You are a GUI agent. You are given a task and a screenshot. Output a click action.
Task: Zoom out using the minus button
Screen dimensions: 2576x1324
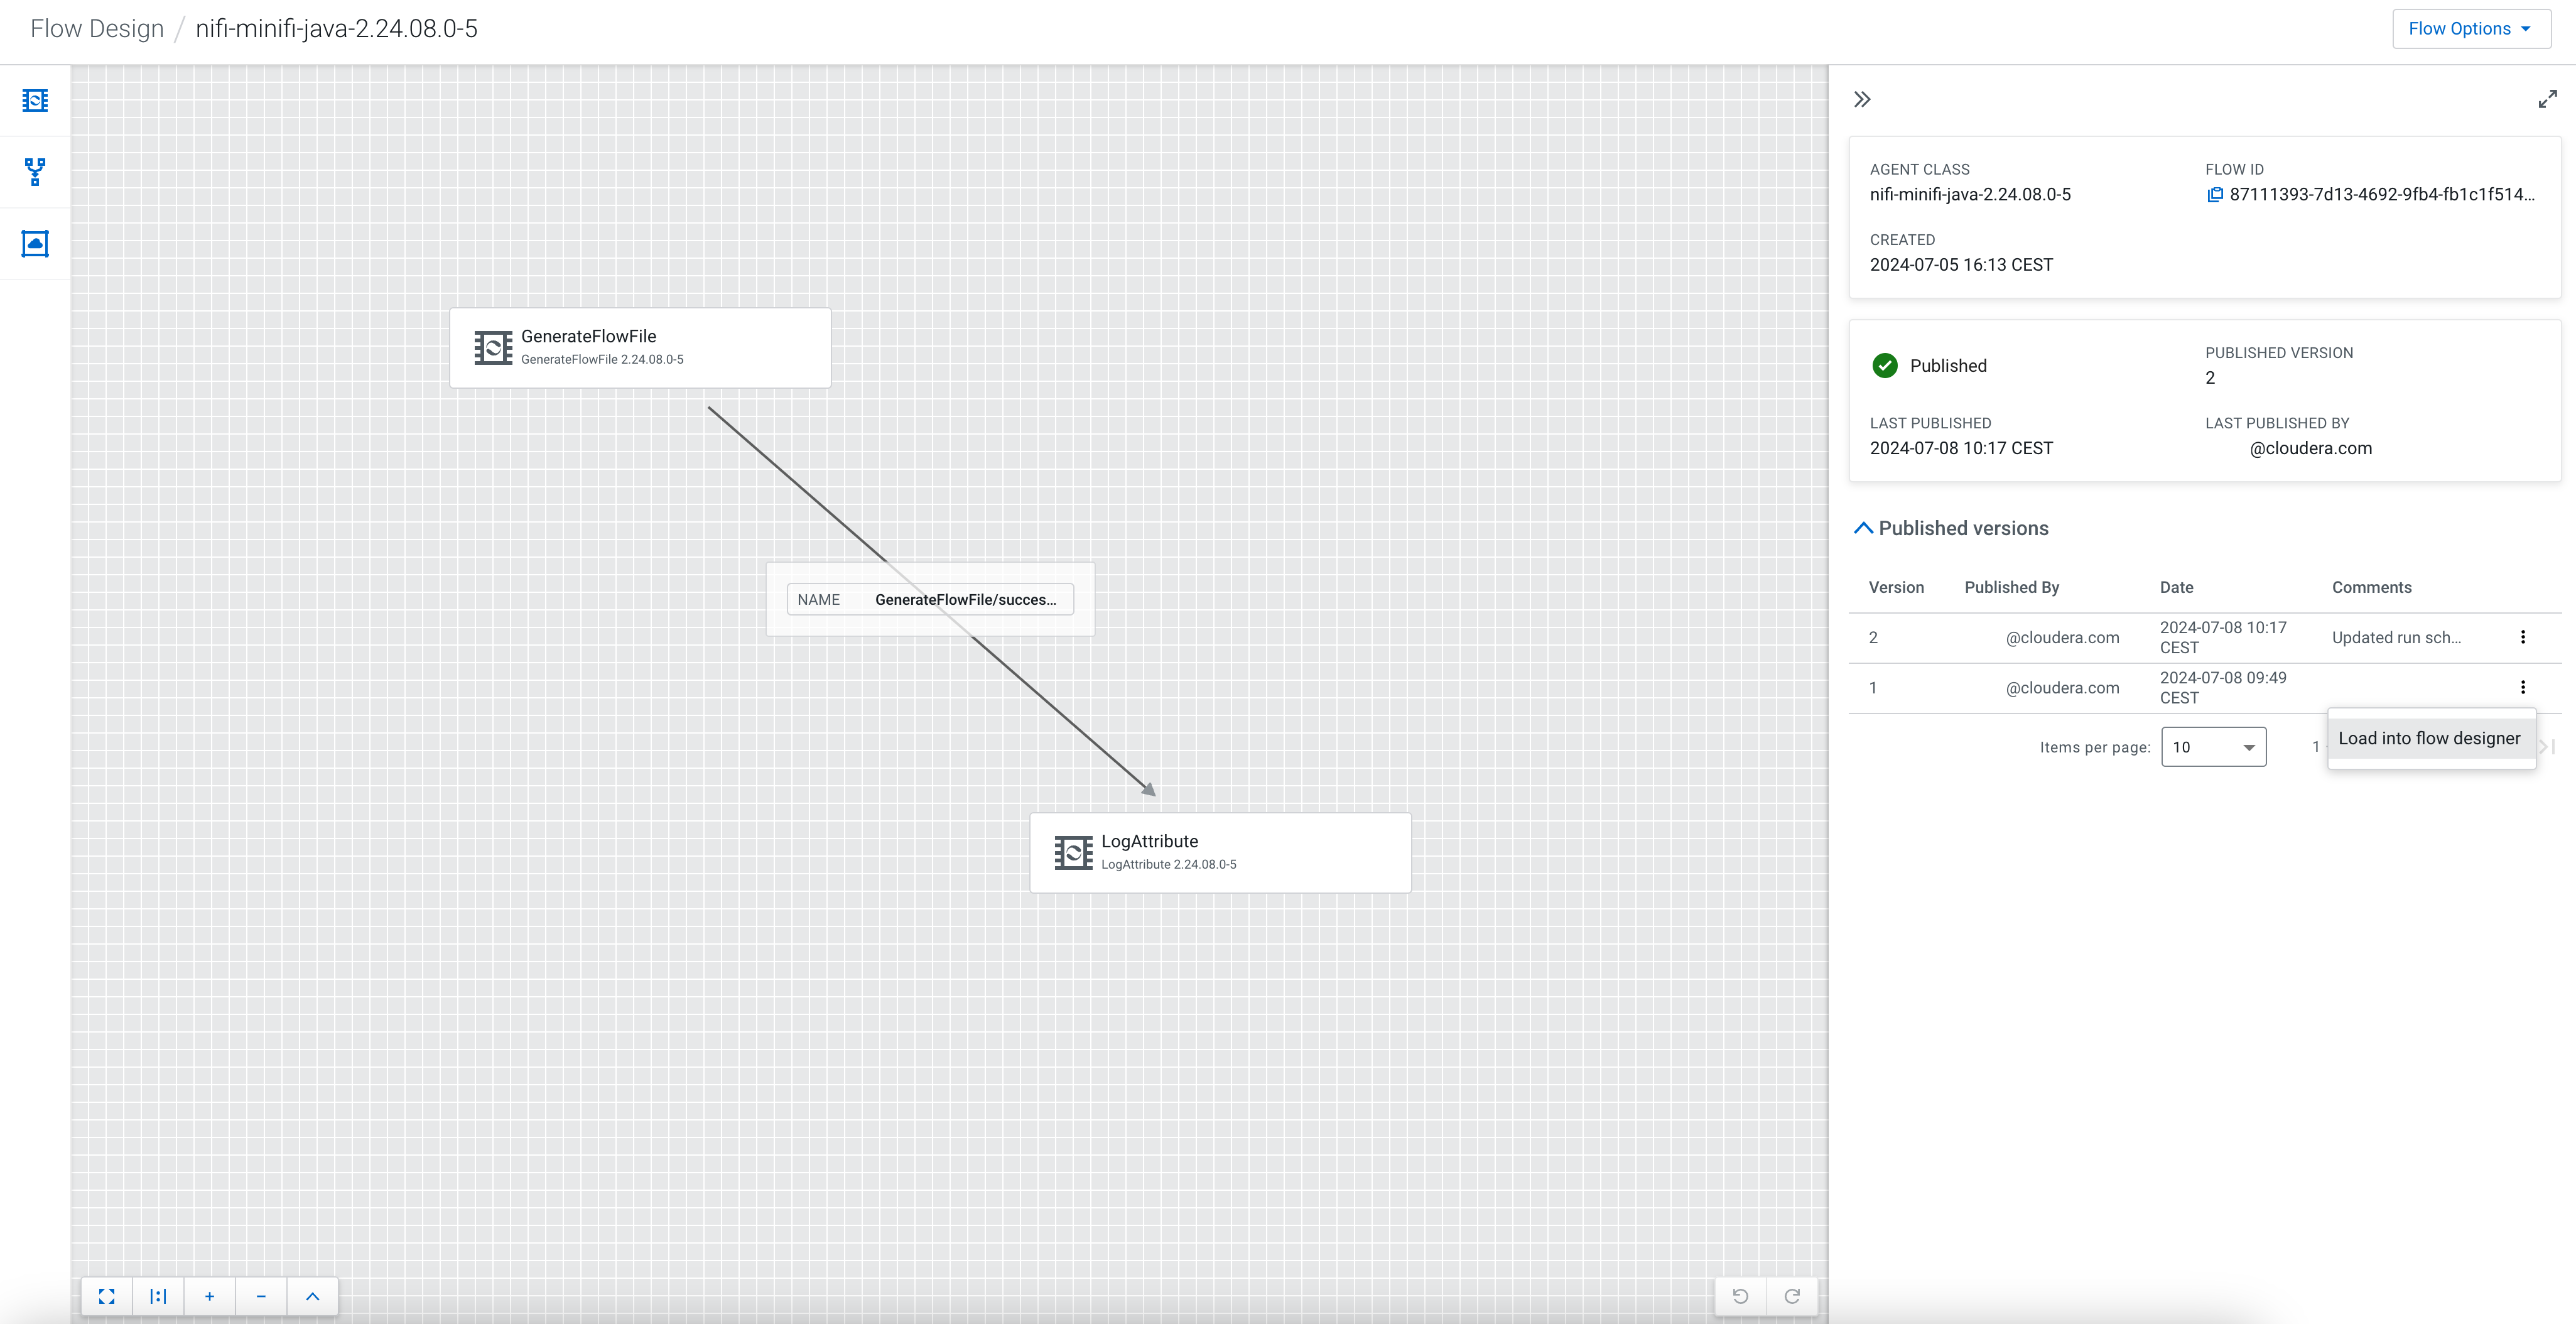coord(261,1295)
